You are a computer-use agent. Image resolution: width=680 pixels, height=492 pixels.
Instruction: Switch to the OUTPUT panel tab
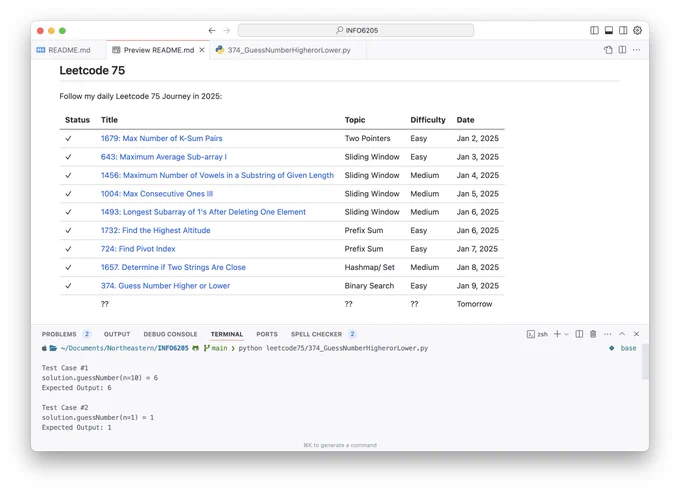point(117,334)
